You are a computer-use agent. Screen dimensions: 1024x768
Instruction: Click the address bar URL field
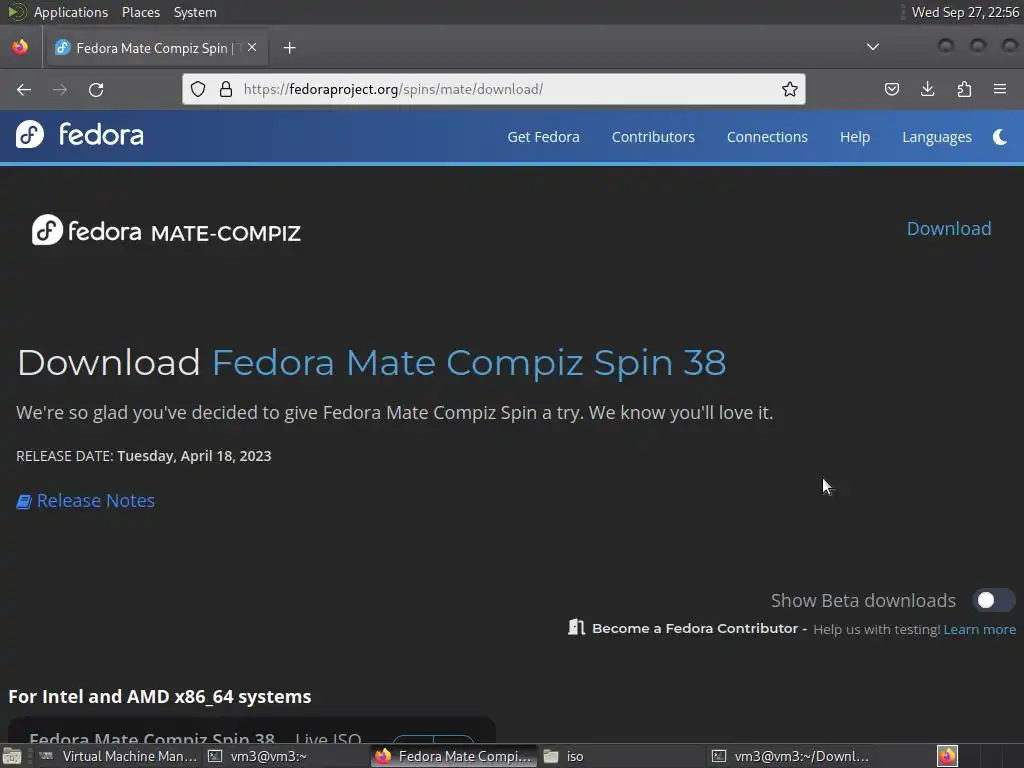[x=493, y=89]
